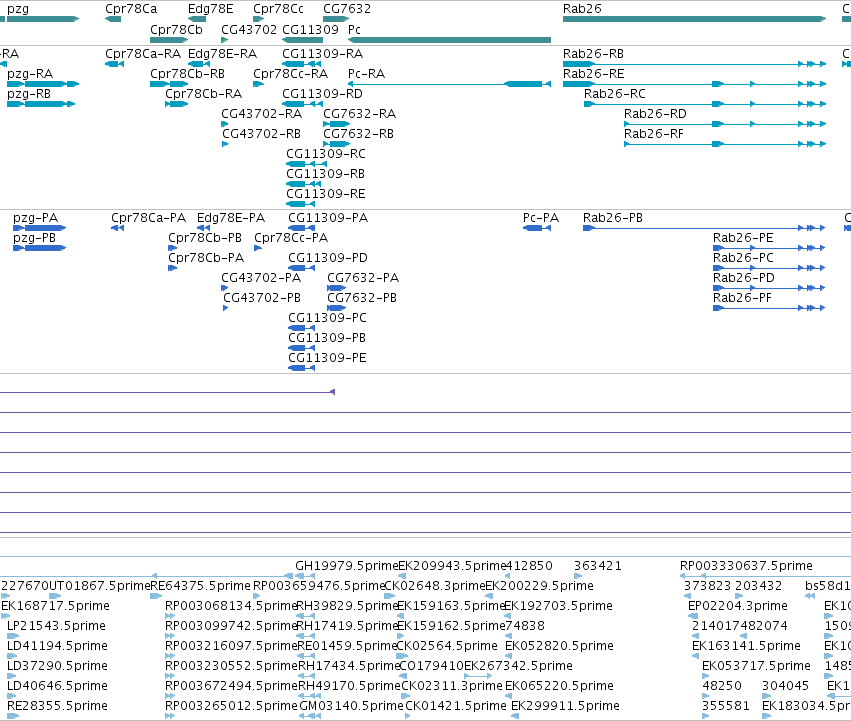Screen dimensions: 851x721
Task: Click the Rab26-PD protein label
Action: tap(744, 279)
